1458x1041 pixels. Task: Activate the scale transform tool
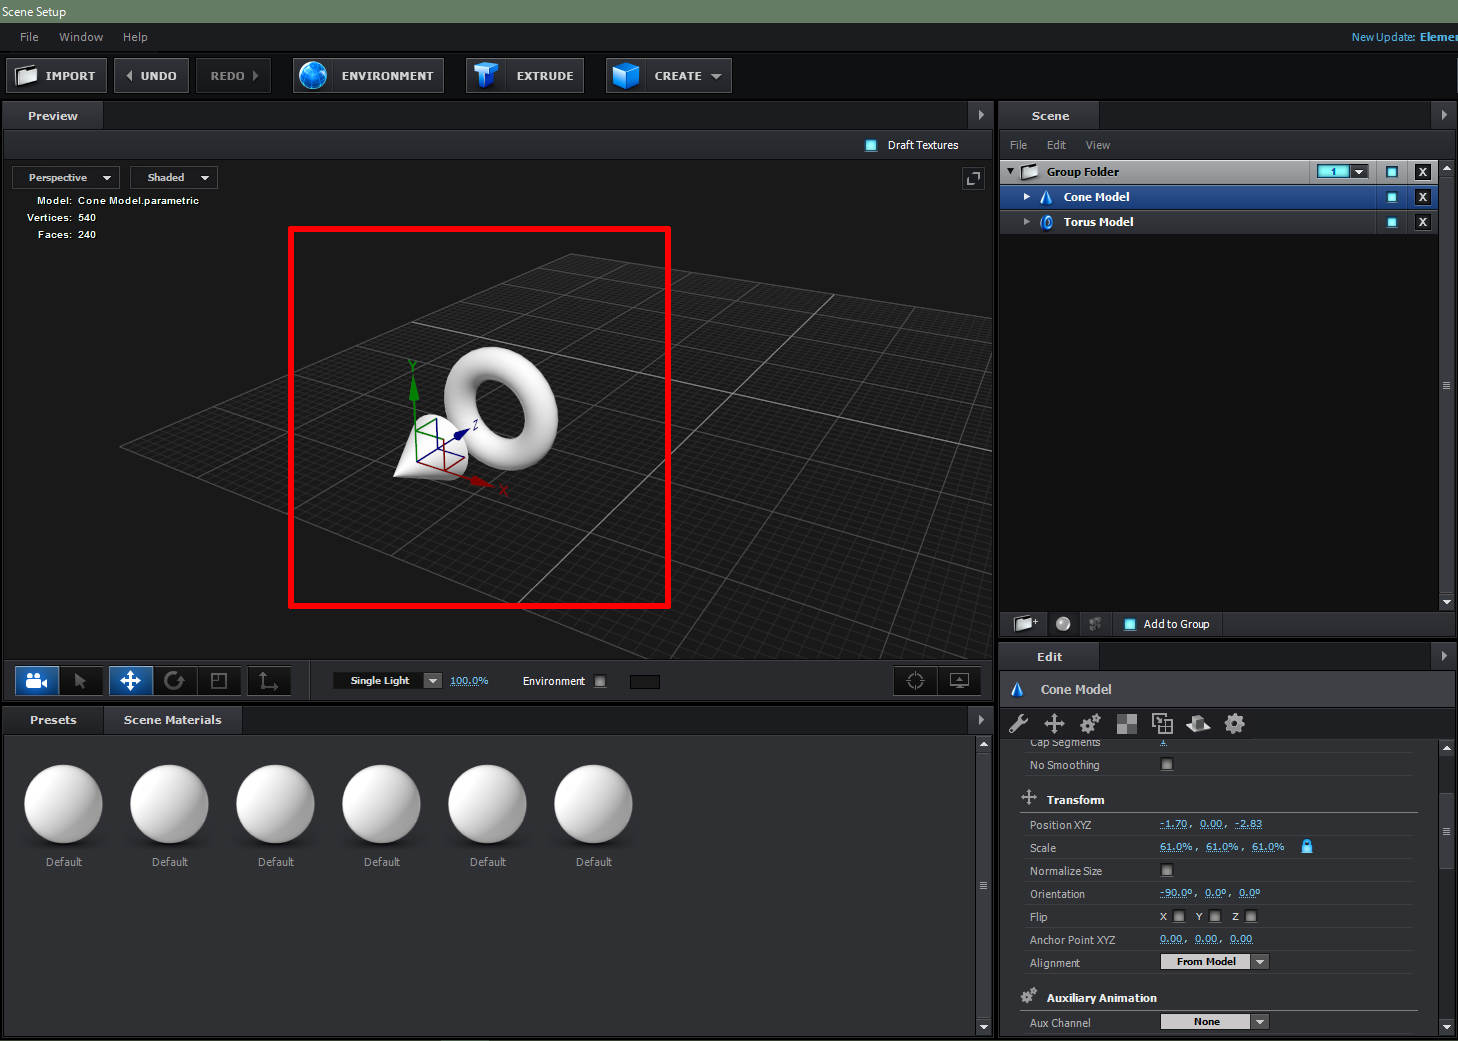click(x=220, y=681)
